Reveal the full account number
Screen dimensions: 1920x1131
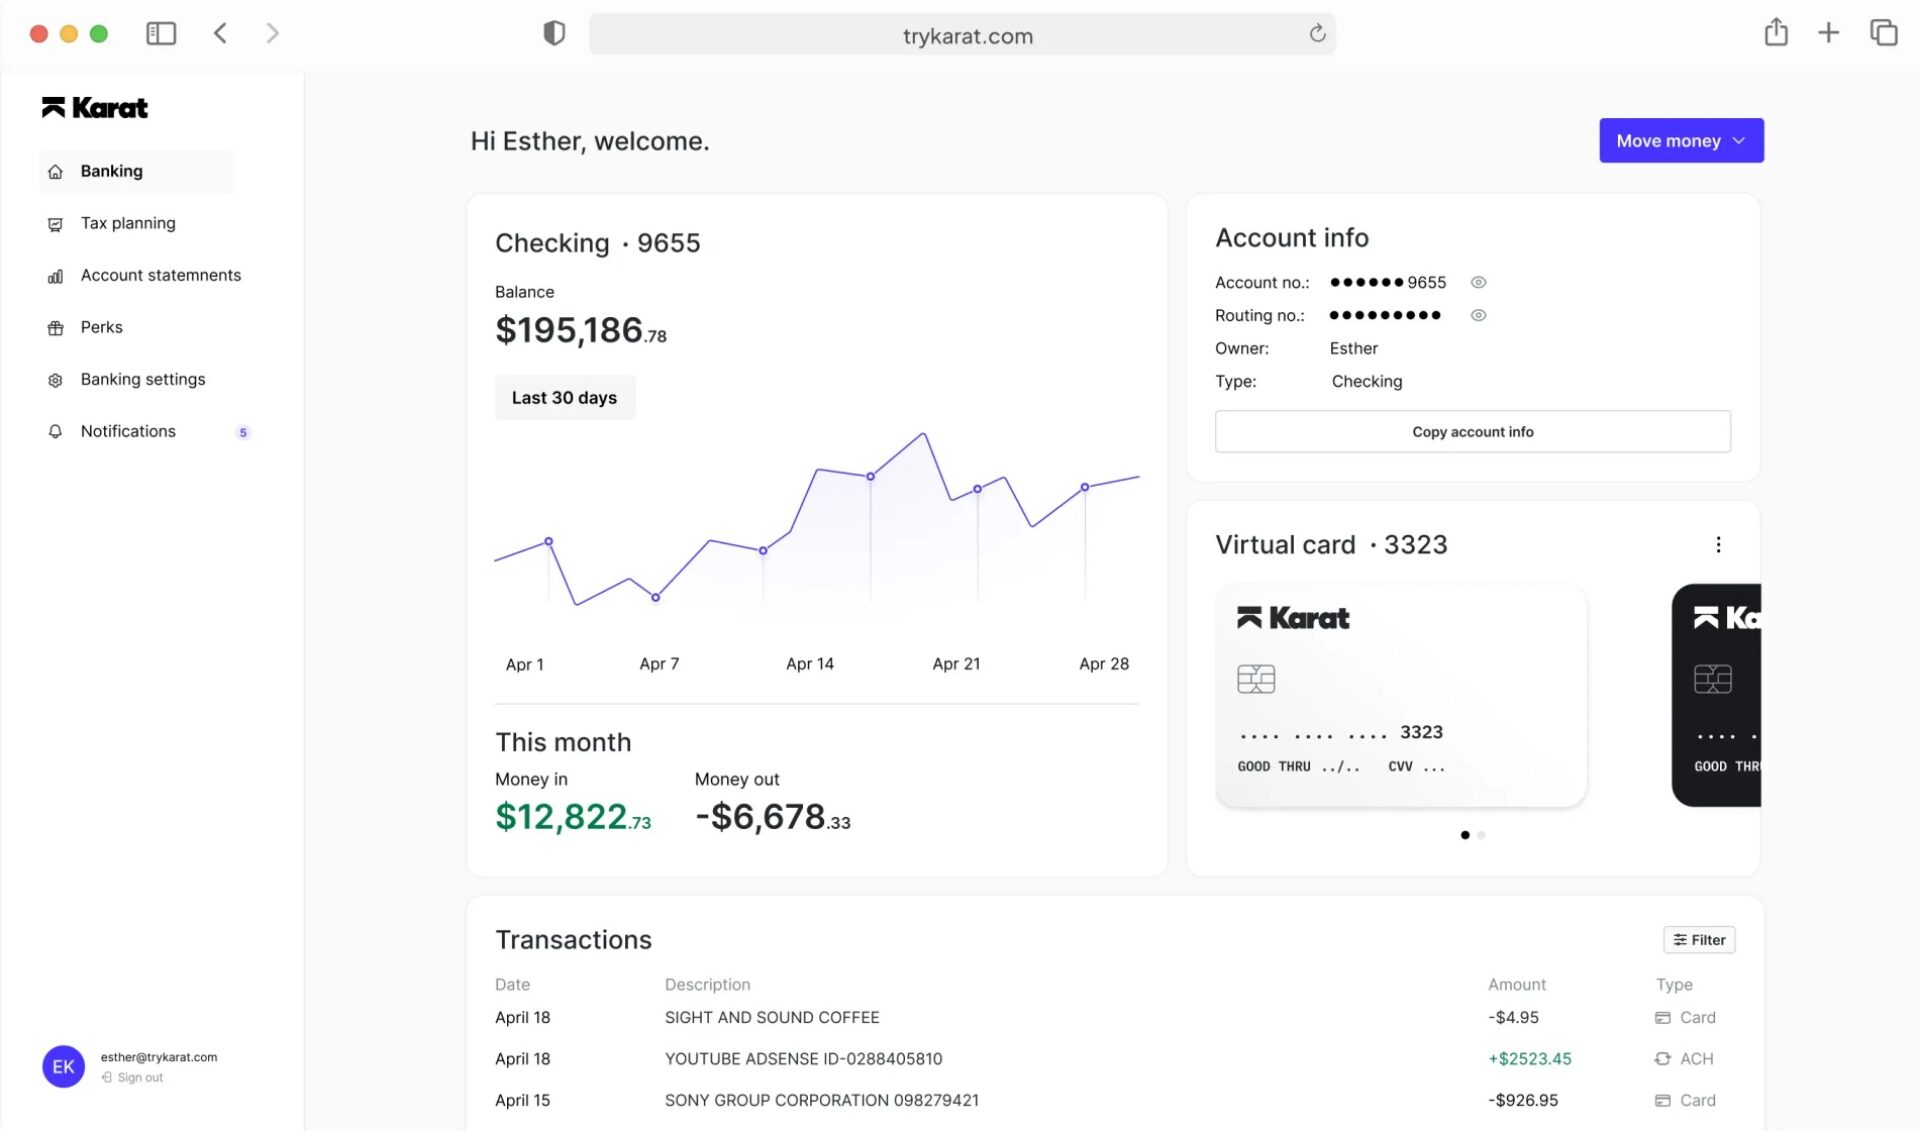(1478, 282)
